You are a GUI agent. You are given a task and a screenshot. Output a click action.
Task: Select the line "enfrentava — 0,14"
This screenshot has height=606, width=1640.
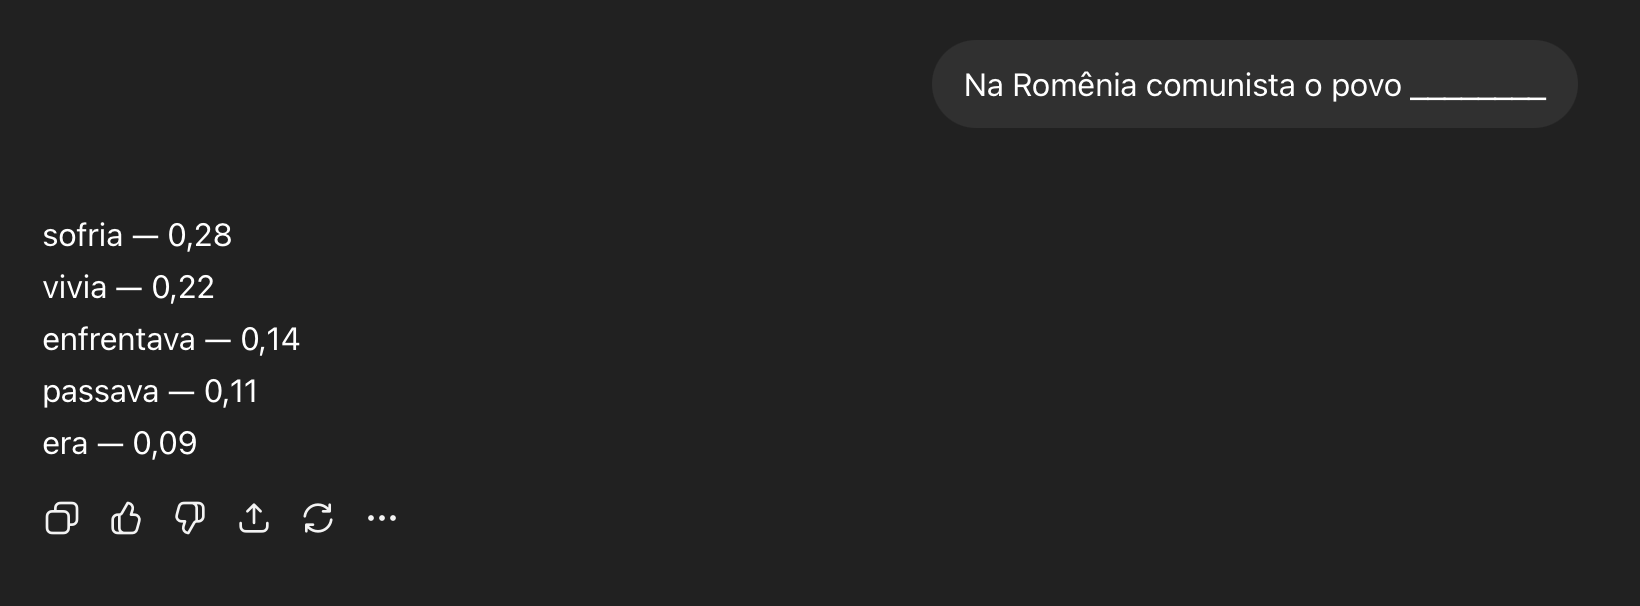pos(170,340)
